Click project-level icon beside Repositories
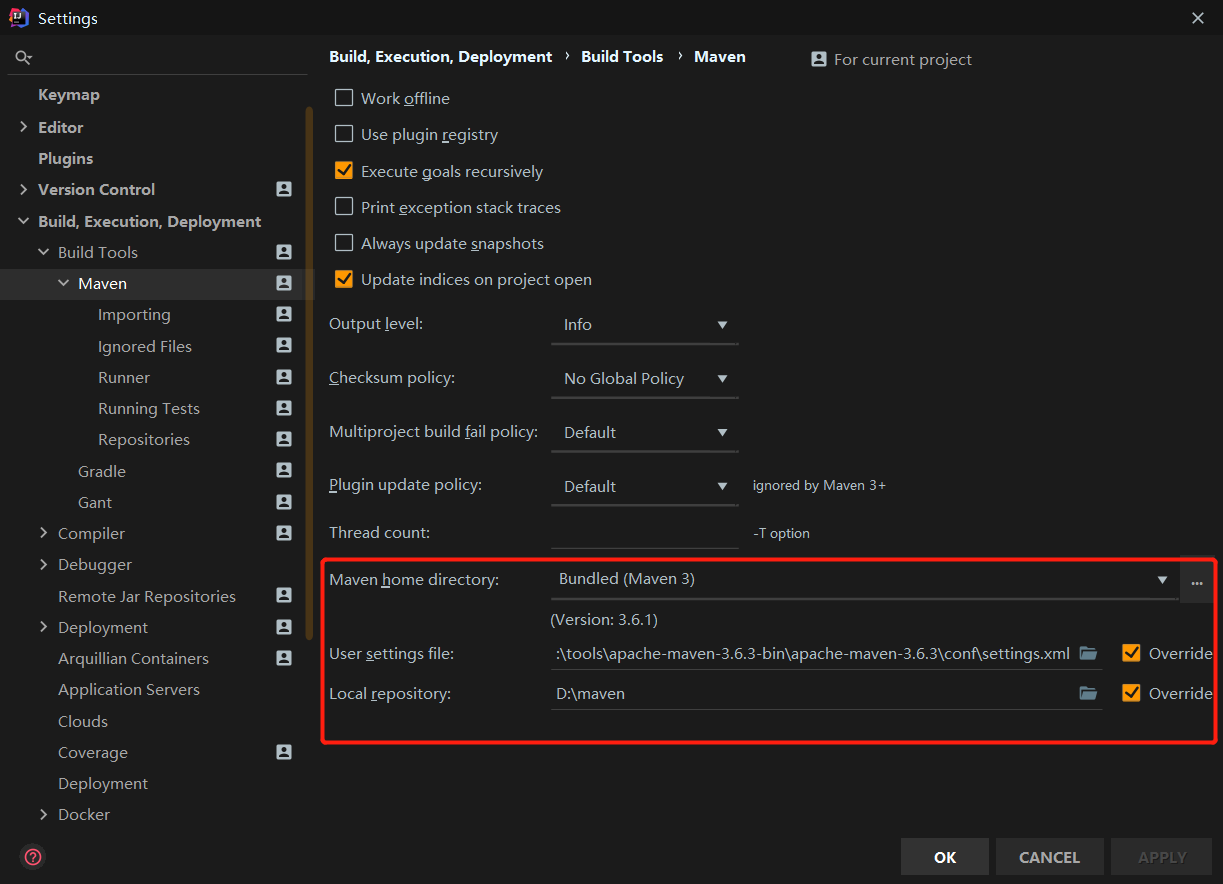 click(284, 439)
